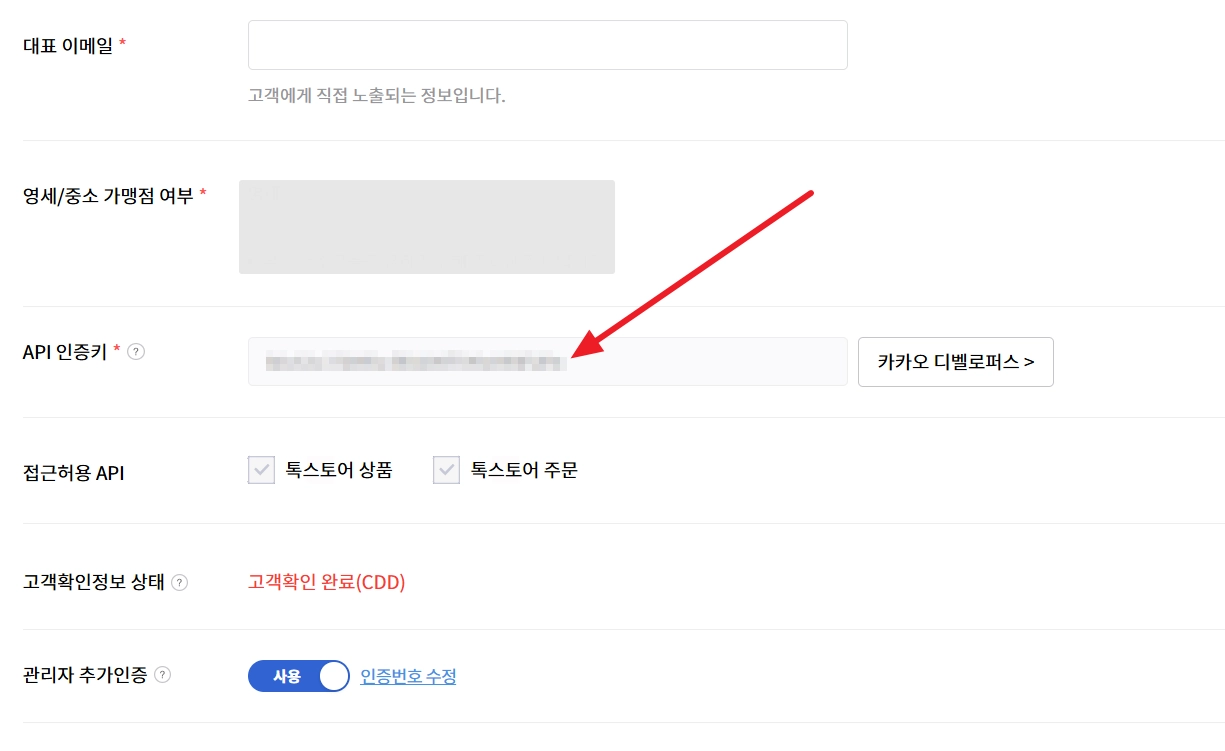Screen dimensions: 1225x751
Task: Select the 영세/중소 가맹점 여부 label
Action: pyautogui.click(x=108, y=195)
